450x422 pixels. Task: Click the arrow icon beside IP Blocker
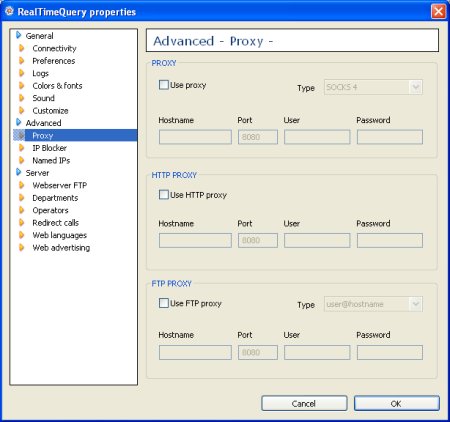point(22,148)
